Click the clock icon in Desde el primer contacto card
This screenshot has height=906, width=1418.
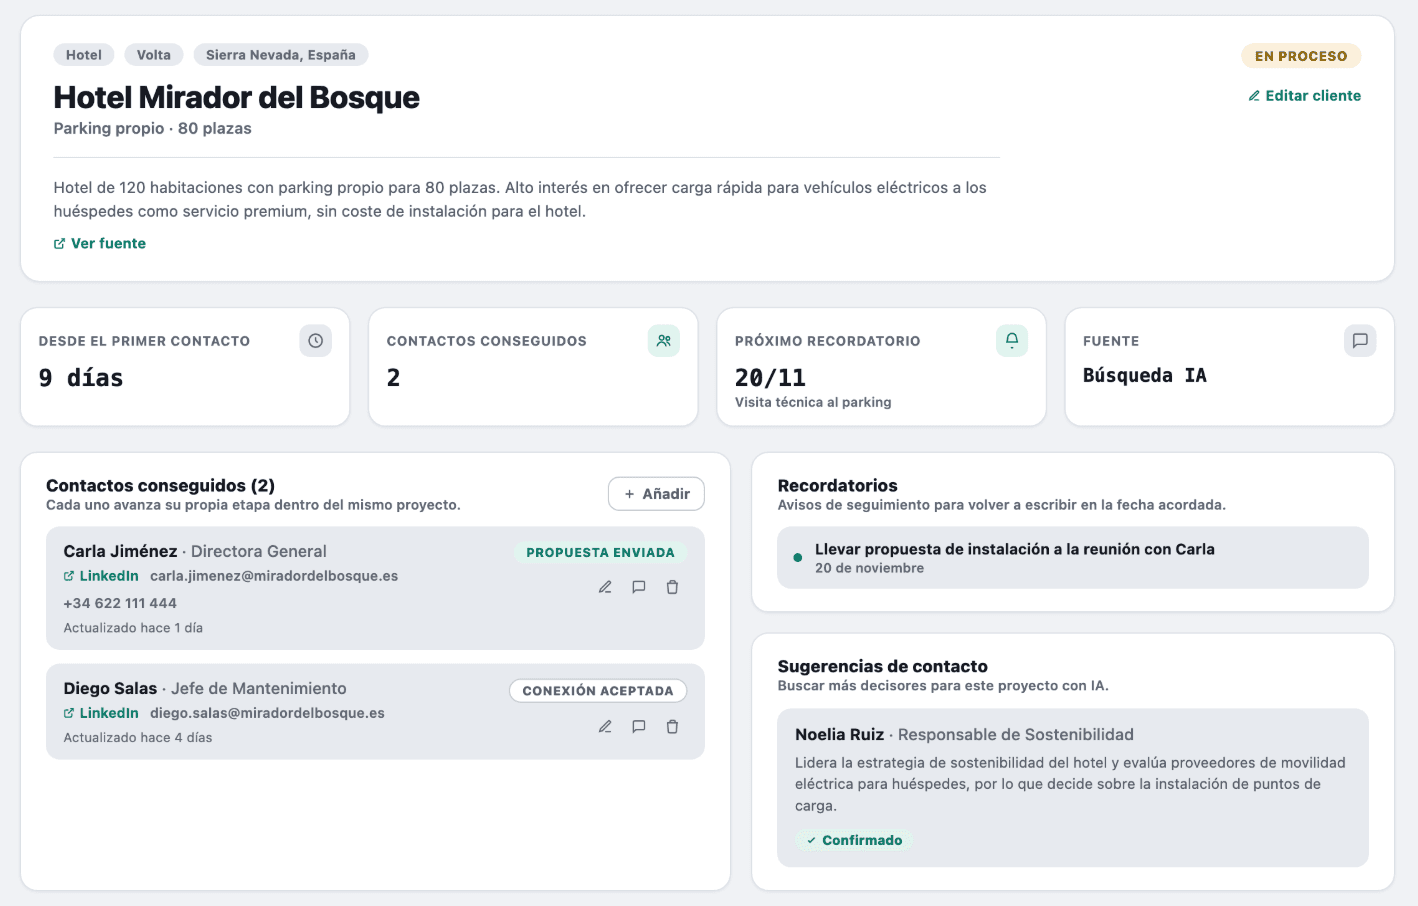316,341
